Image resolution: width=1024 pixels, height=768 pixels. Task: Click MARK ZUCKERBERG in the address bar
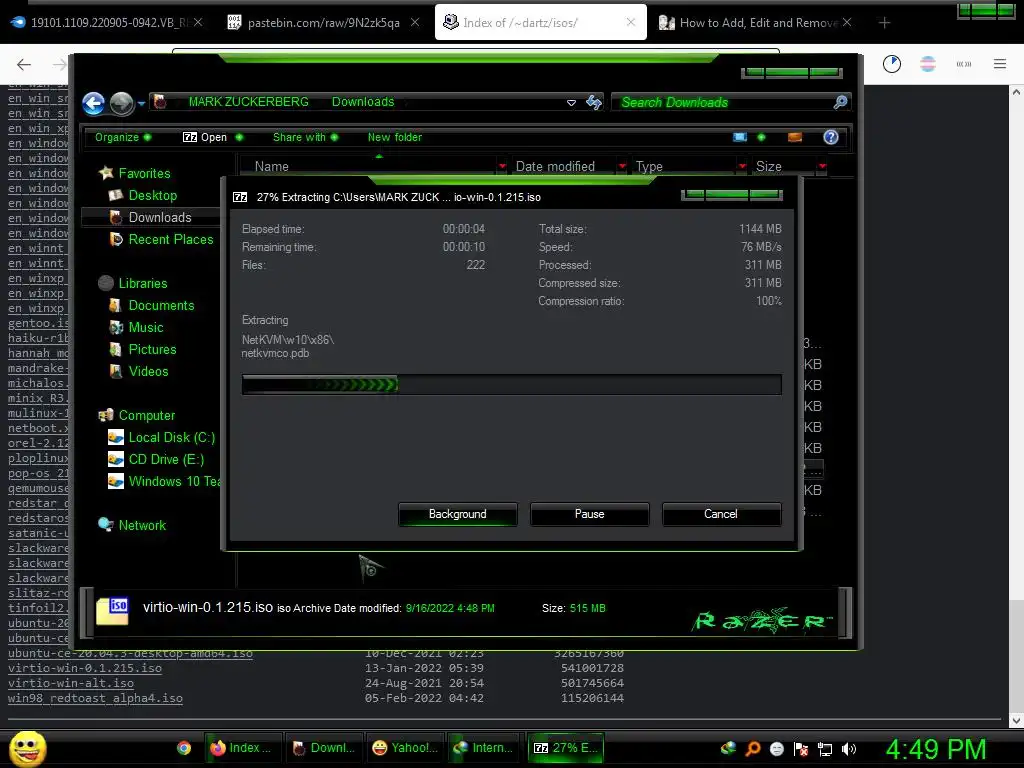(248, 102)
